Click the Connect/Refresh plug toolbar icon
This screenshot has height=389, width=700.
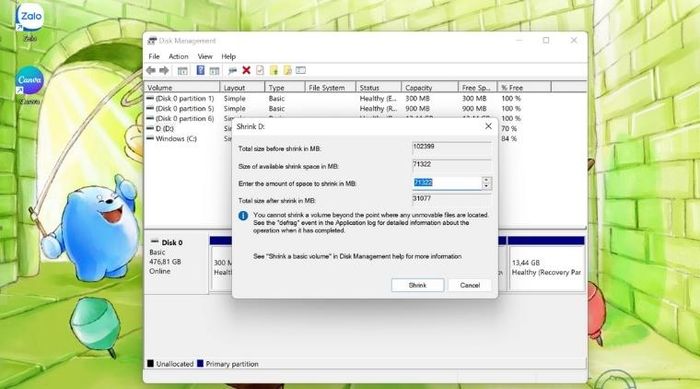coord(232,71)
